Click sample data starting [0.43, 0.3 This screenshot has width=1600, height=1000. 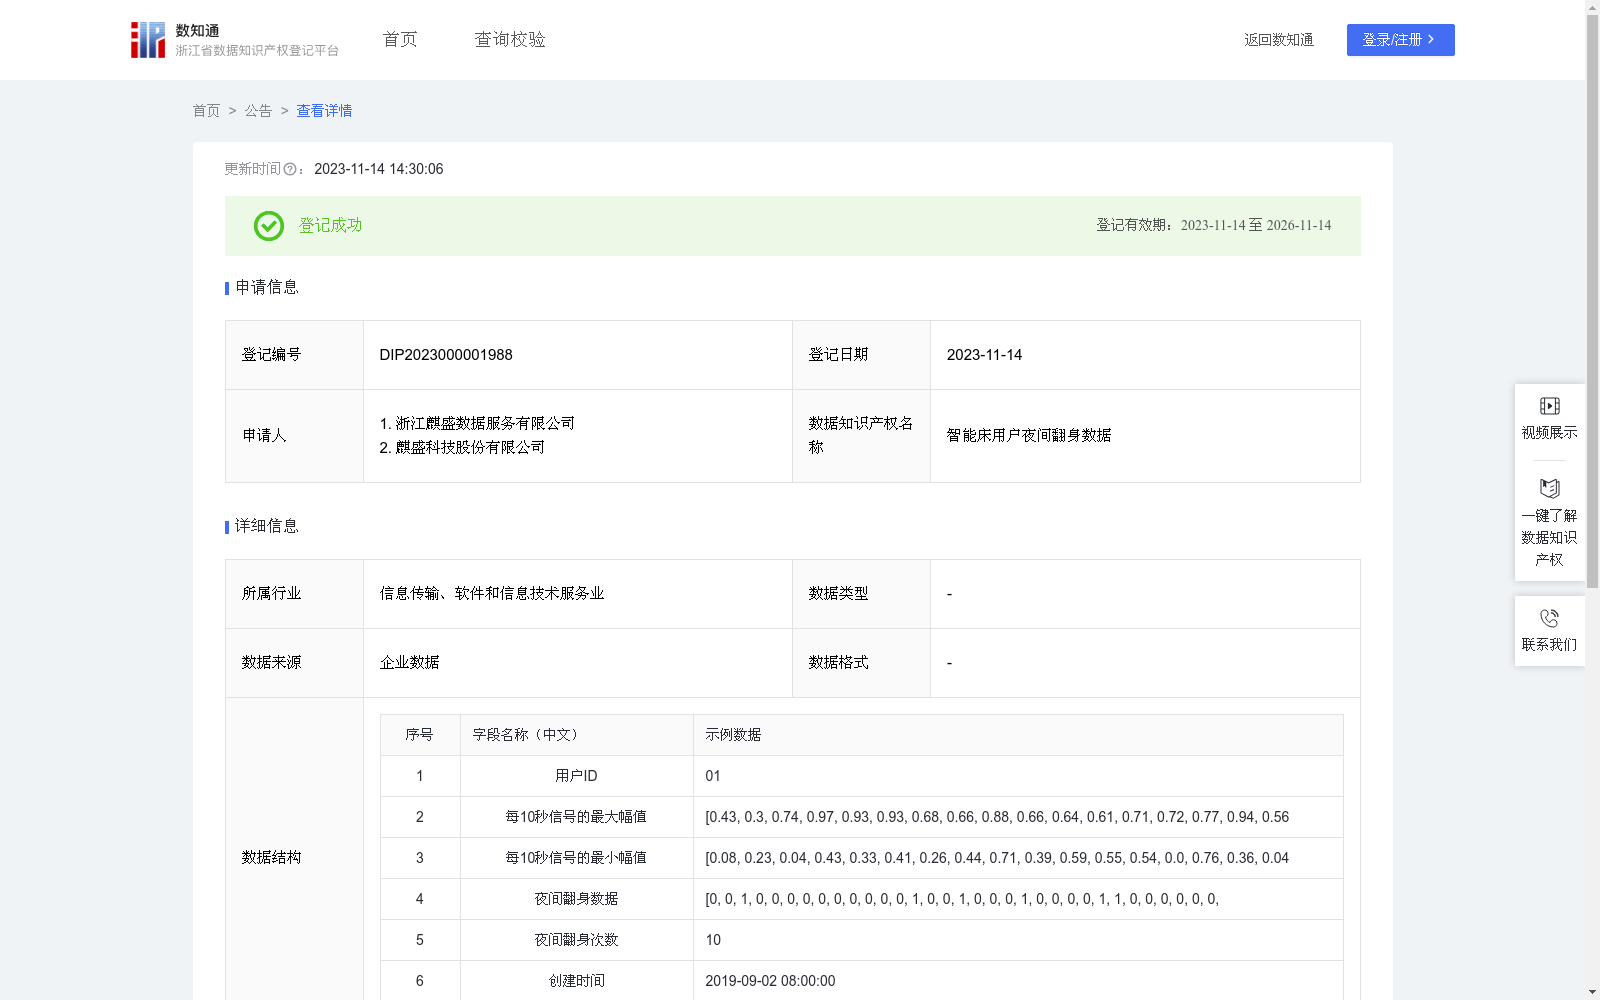[x=997, y=817]
